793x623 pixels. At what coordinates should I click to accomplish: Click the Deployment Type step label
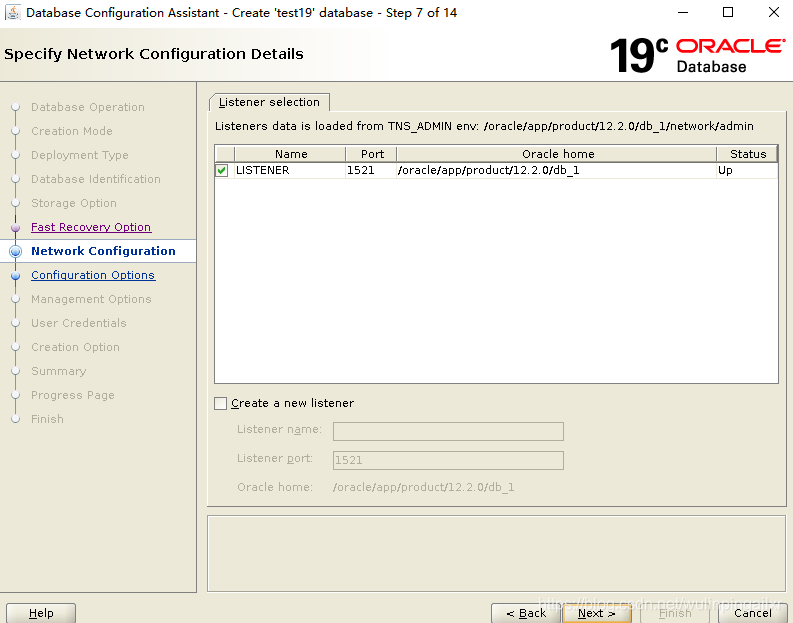(x=79, y=155)
